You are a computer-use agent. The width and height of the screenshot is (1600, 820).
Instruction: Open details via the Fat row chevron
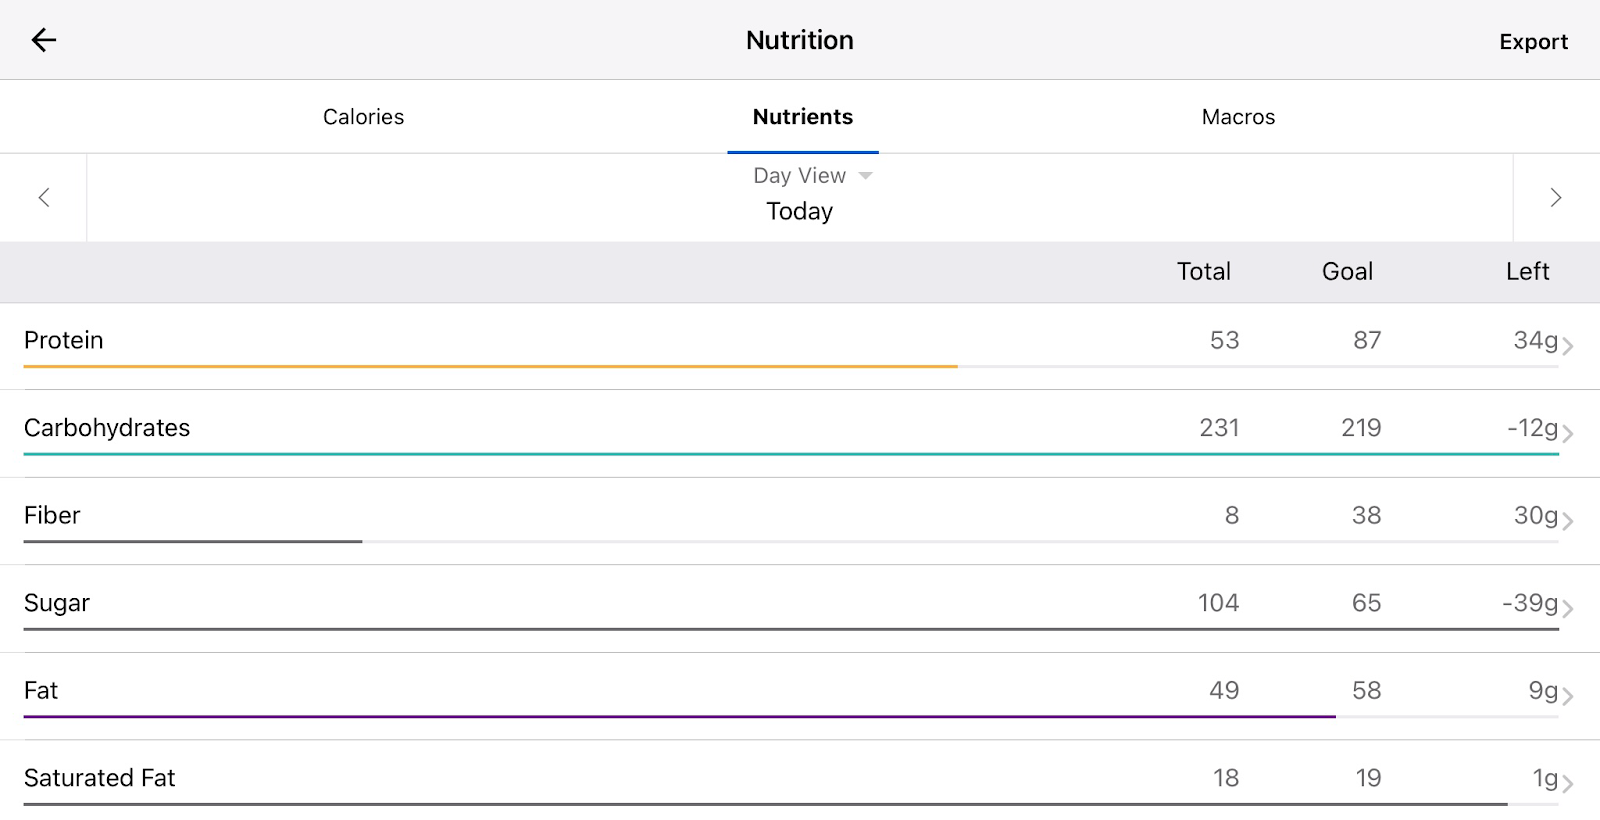pos(1567,694)
